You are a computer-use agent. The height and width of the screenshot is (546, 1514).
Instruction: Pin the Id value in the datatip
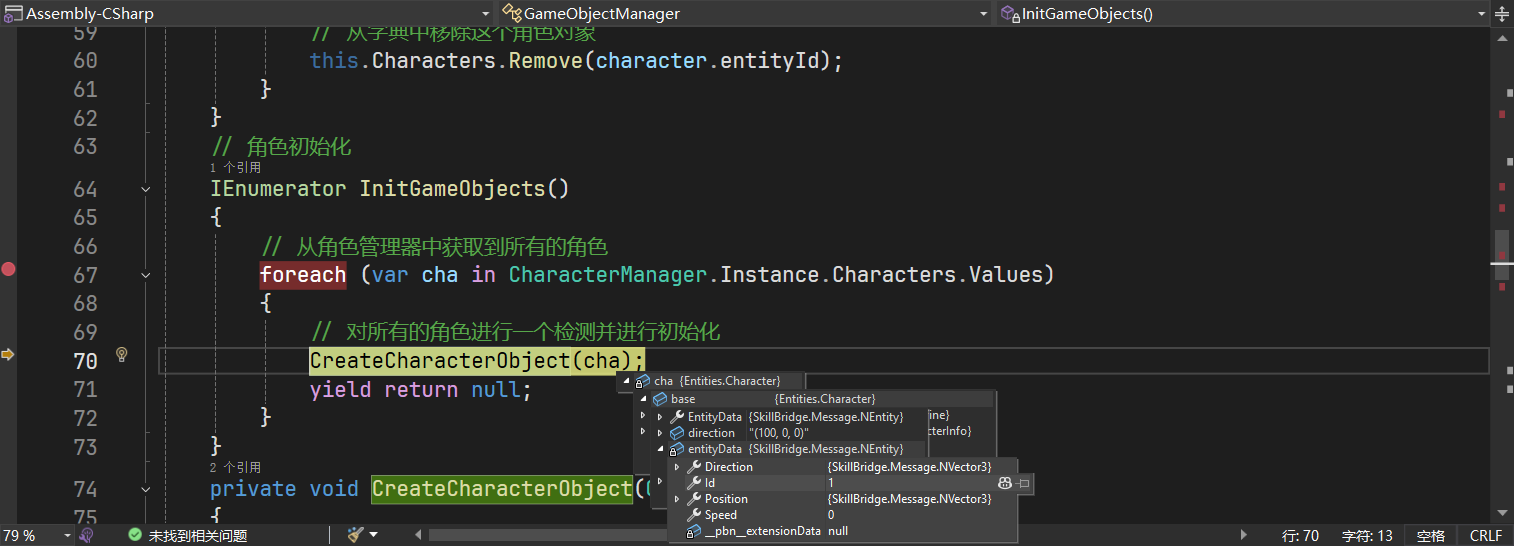coord(1024,483)
